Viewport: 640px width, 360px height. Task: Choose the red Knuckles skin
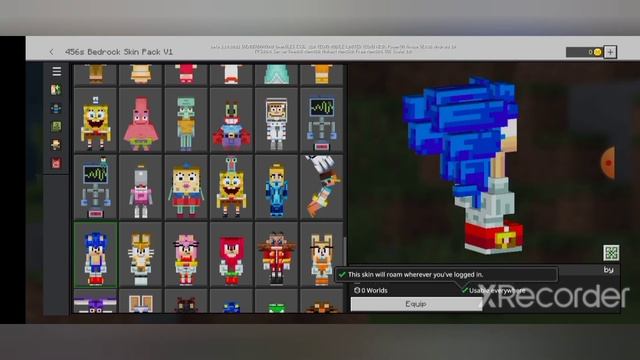[x=231, y=255]
